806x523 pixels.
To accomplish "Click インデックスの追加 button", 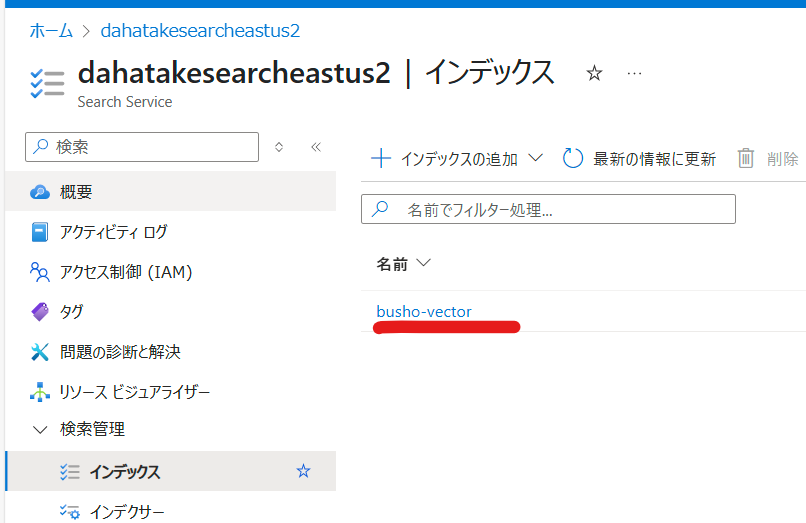I will (457, 159).
